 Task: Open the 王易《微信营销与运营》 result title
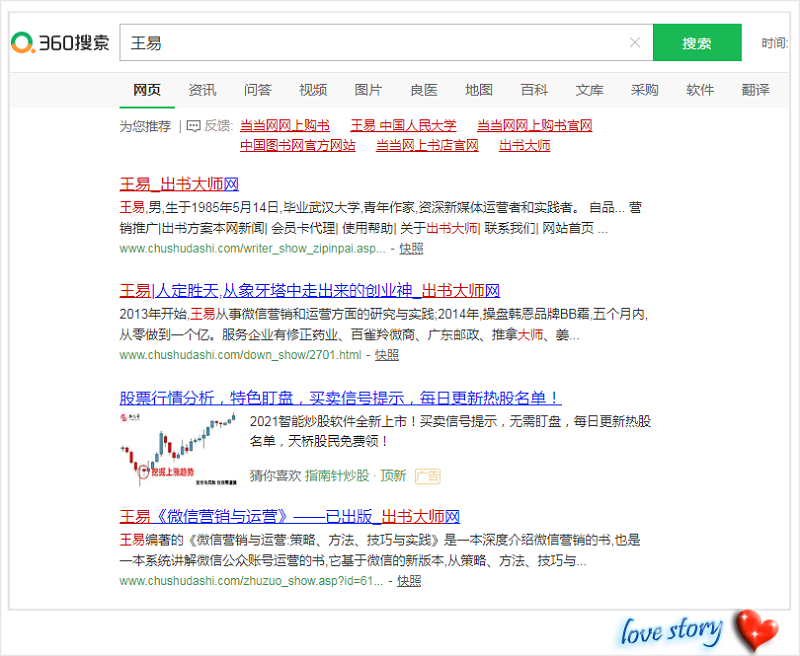coord(289,517)
